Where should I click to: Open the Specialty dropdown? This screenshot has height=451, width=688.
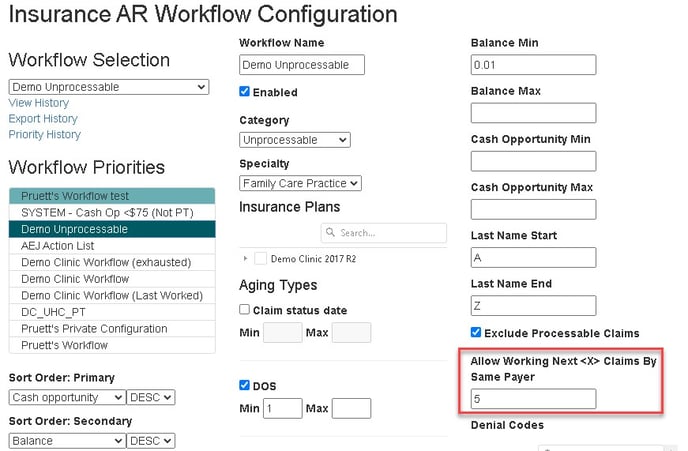click(300, 183)
